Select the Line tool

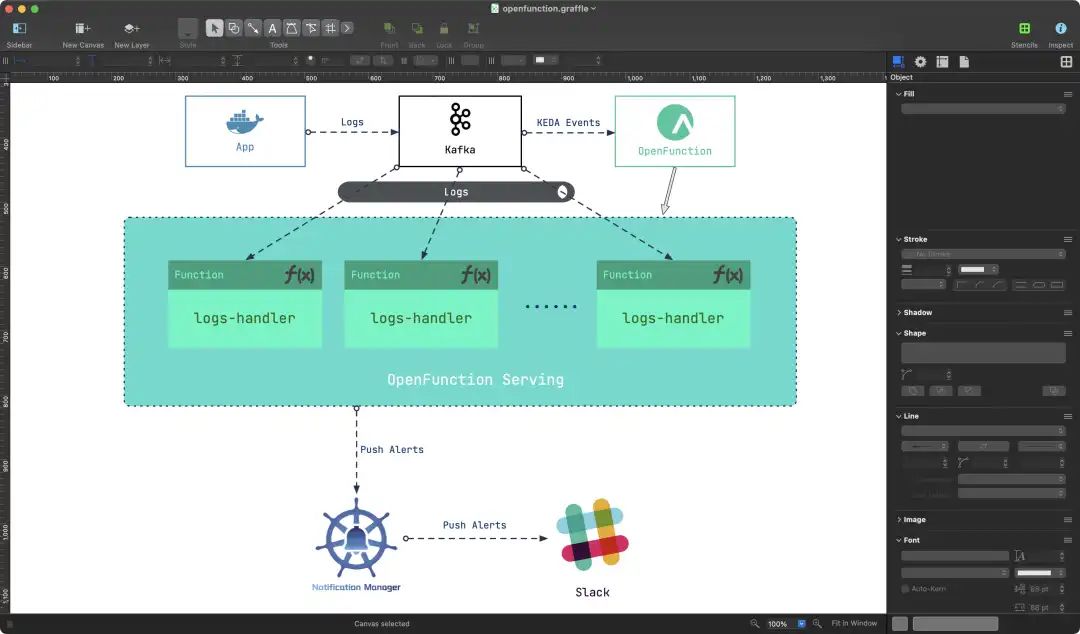click(253, 28)
